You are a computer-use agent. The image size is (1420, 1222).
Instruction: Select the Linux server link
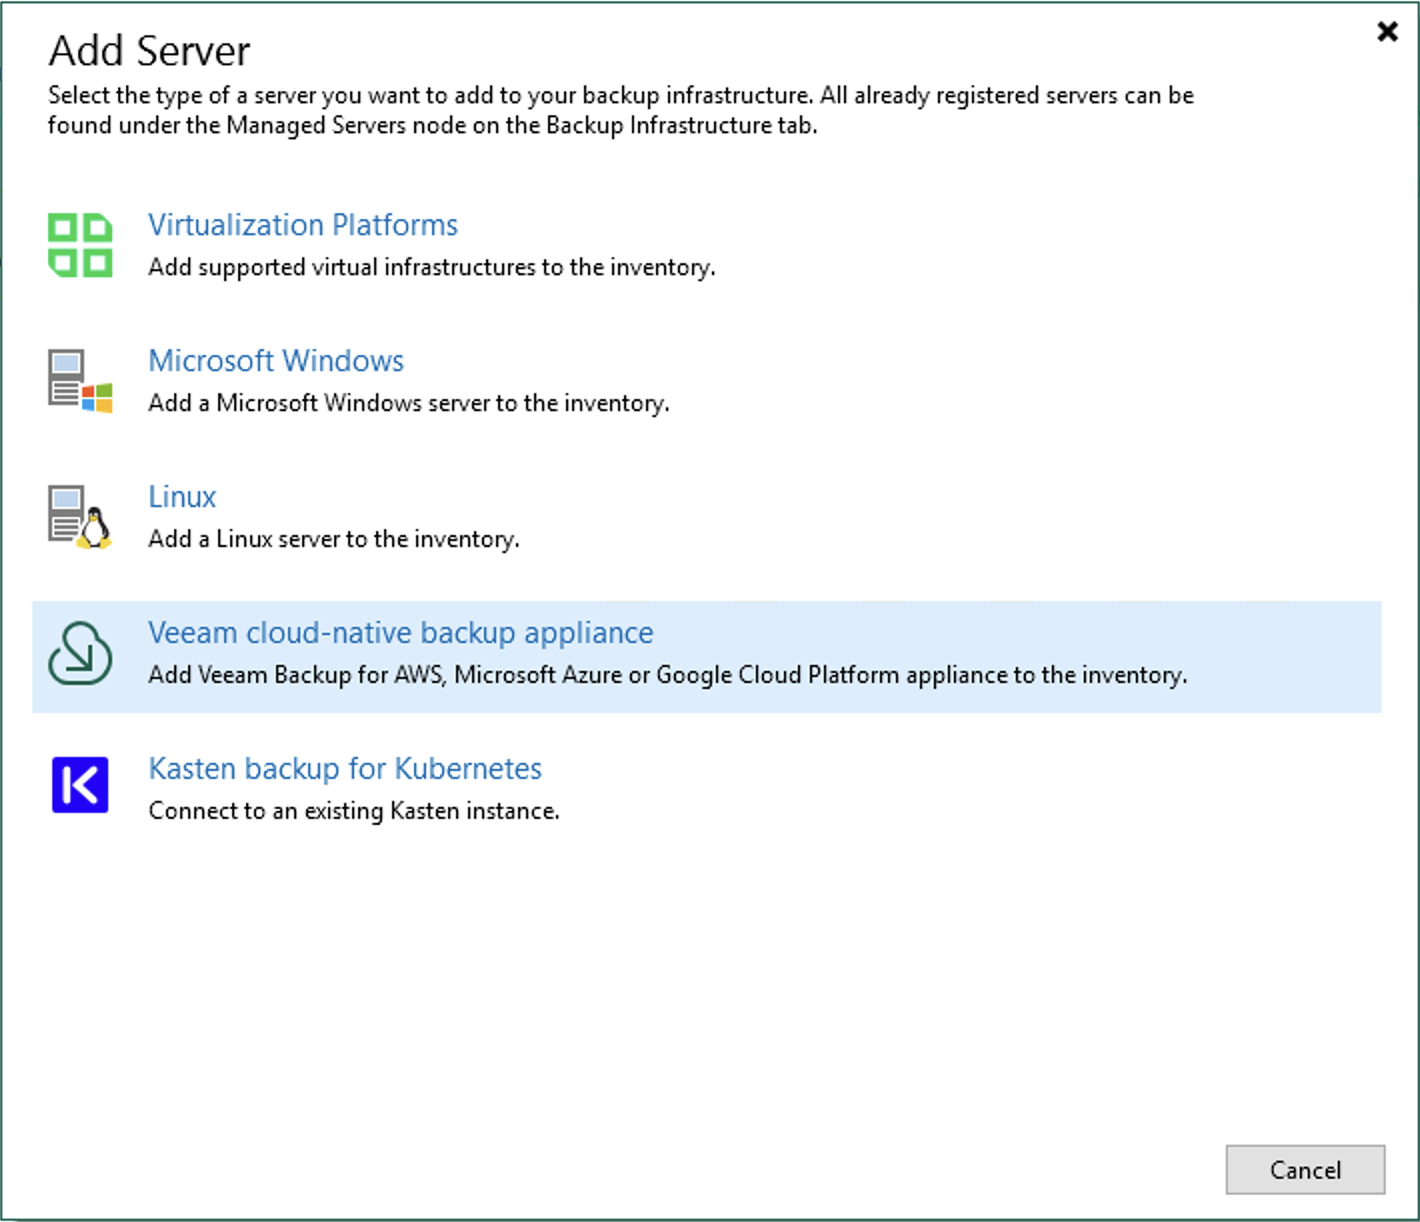[182, 497]
